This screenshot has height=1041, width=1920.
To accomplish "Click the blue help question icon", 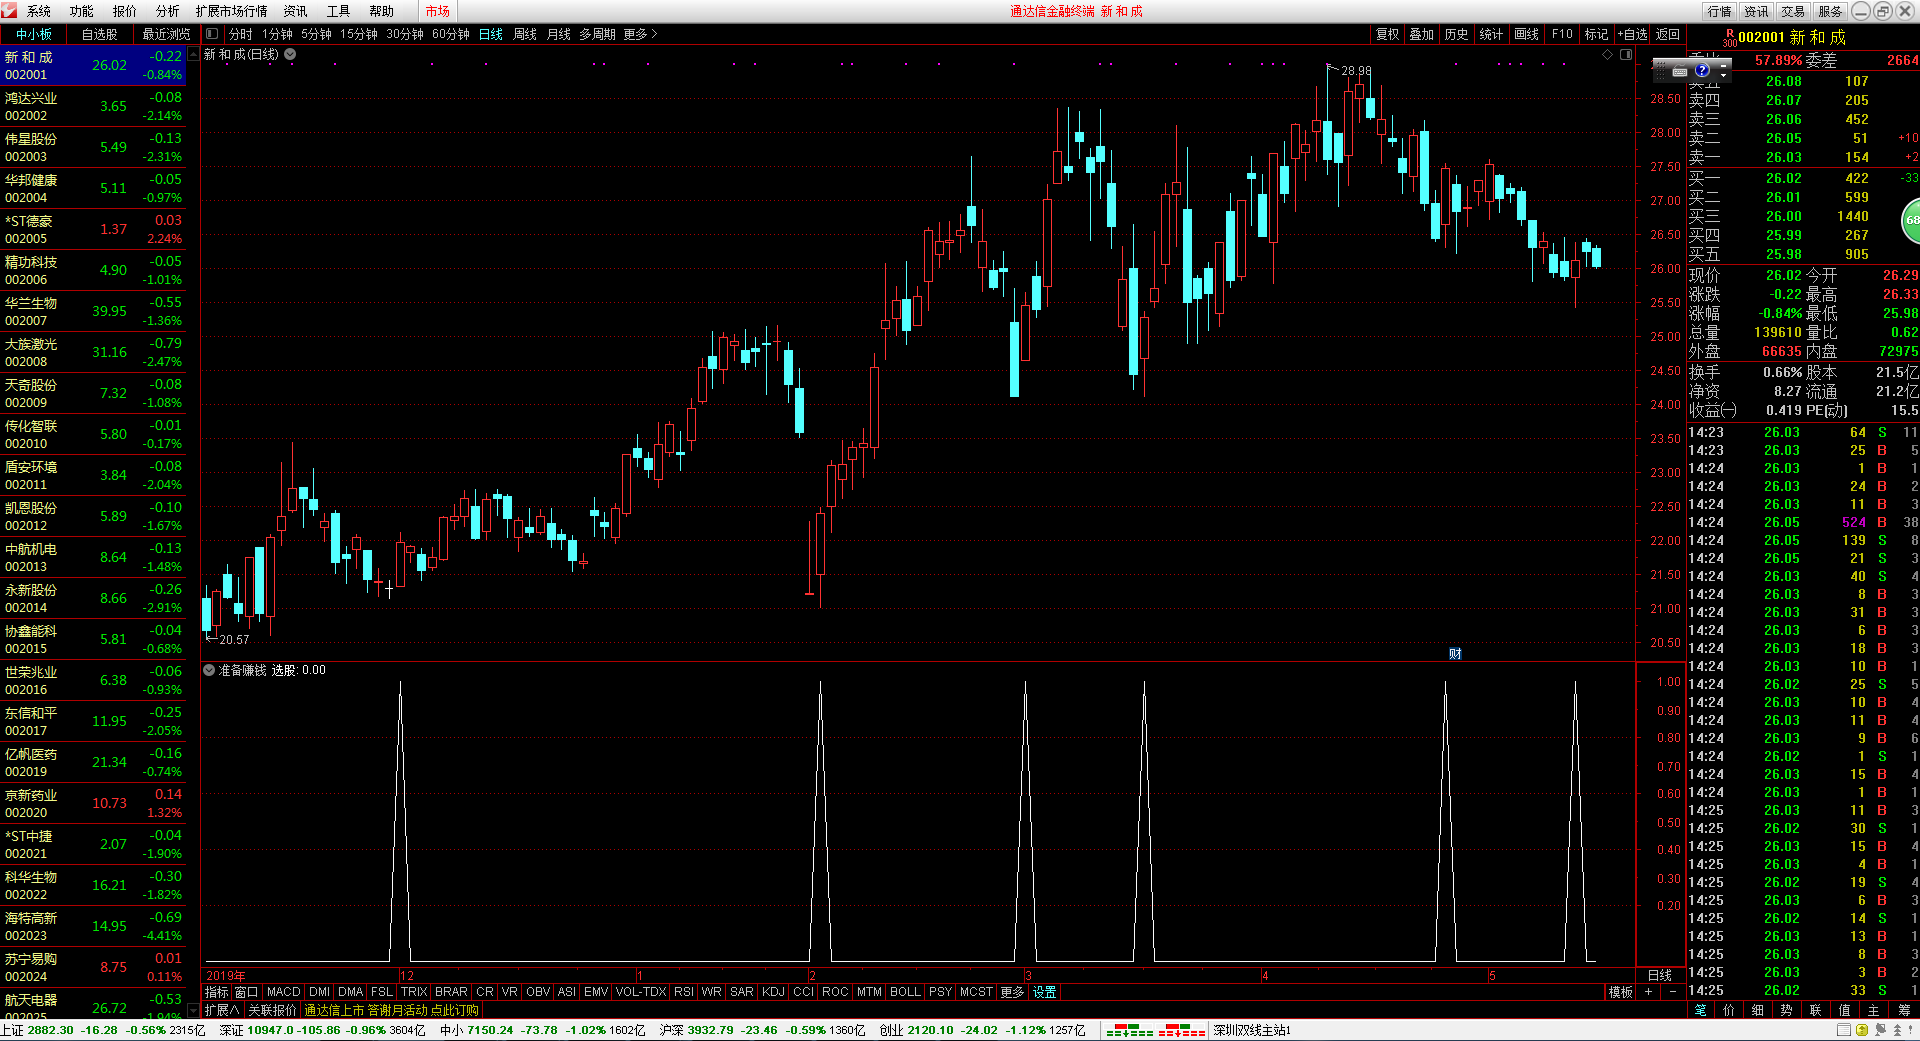I will pyautogui.click(x=1702, y=71).
